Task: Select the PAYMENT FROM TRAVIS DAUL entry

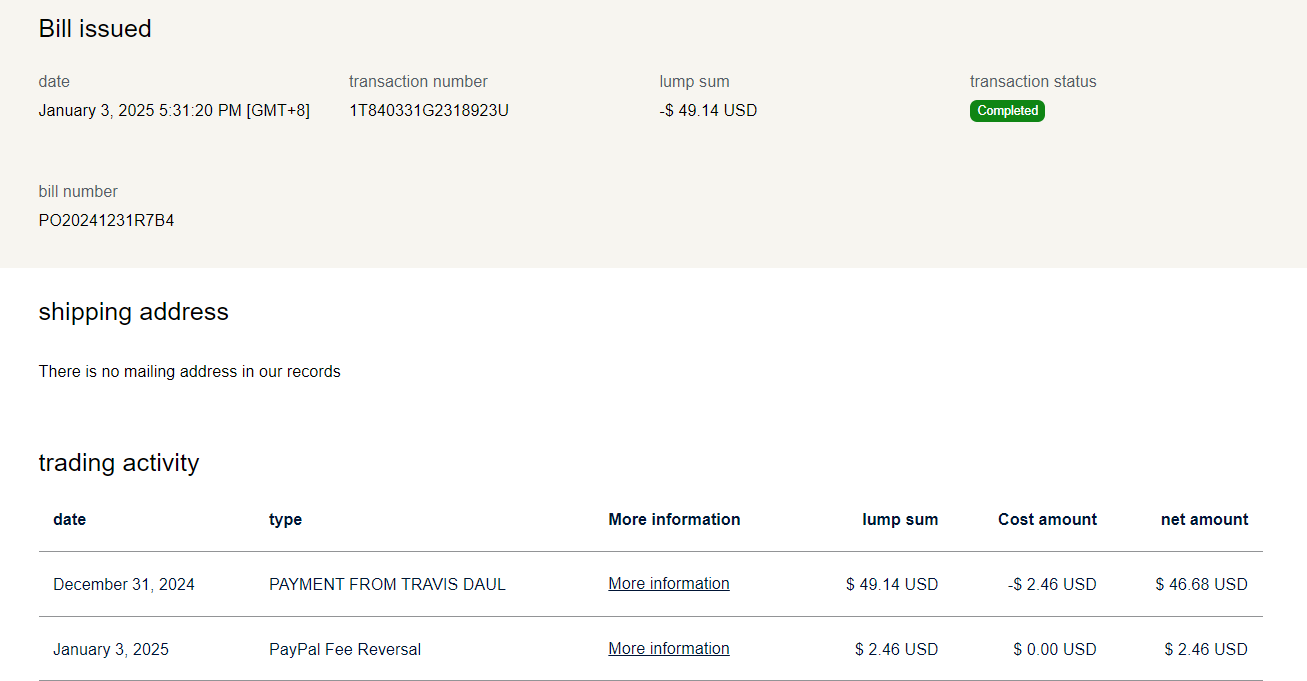Action: tap(387, 585)
